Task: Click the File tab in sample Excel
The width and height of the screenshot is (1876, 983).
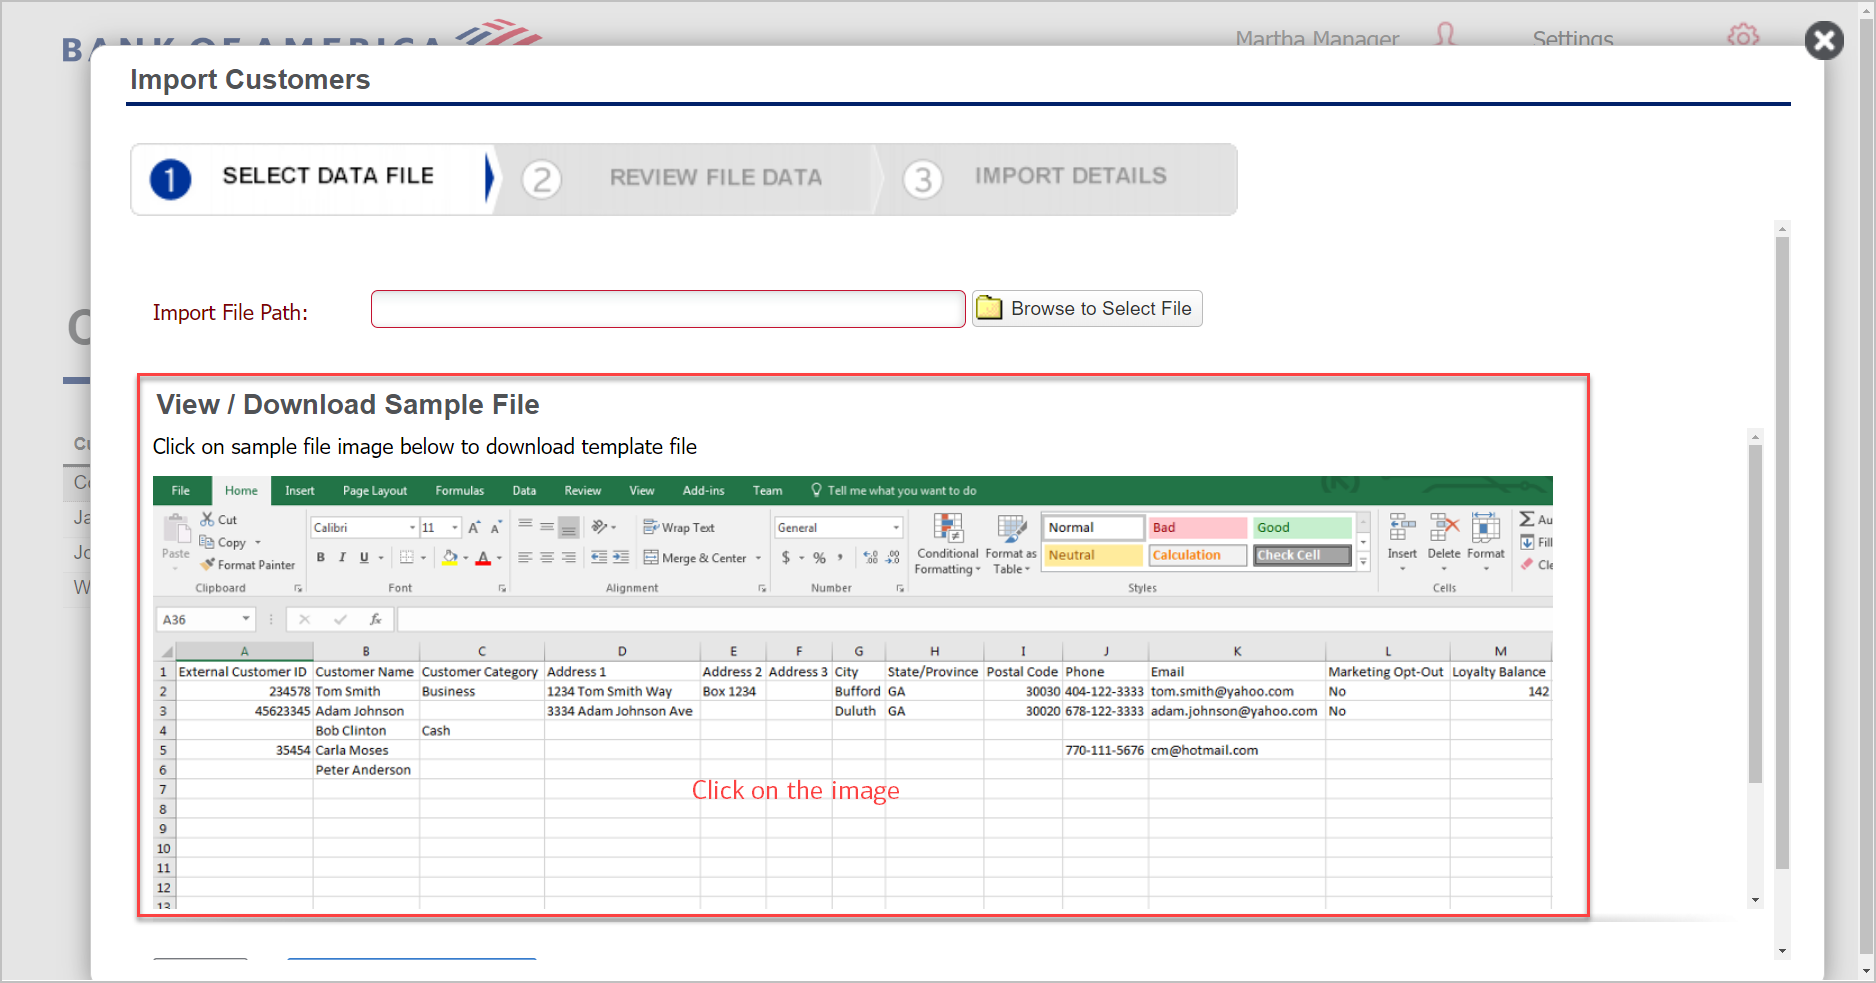Action: click(x=181, y=490)
